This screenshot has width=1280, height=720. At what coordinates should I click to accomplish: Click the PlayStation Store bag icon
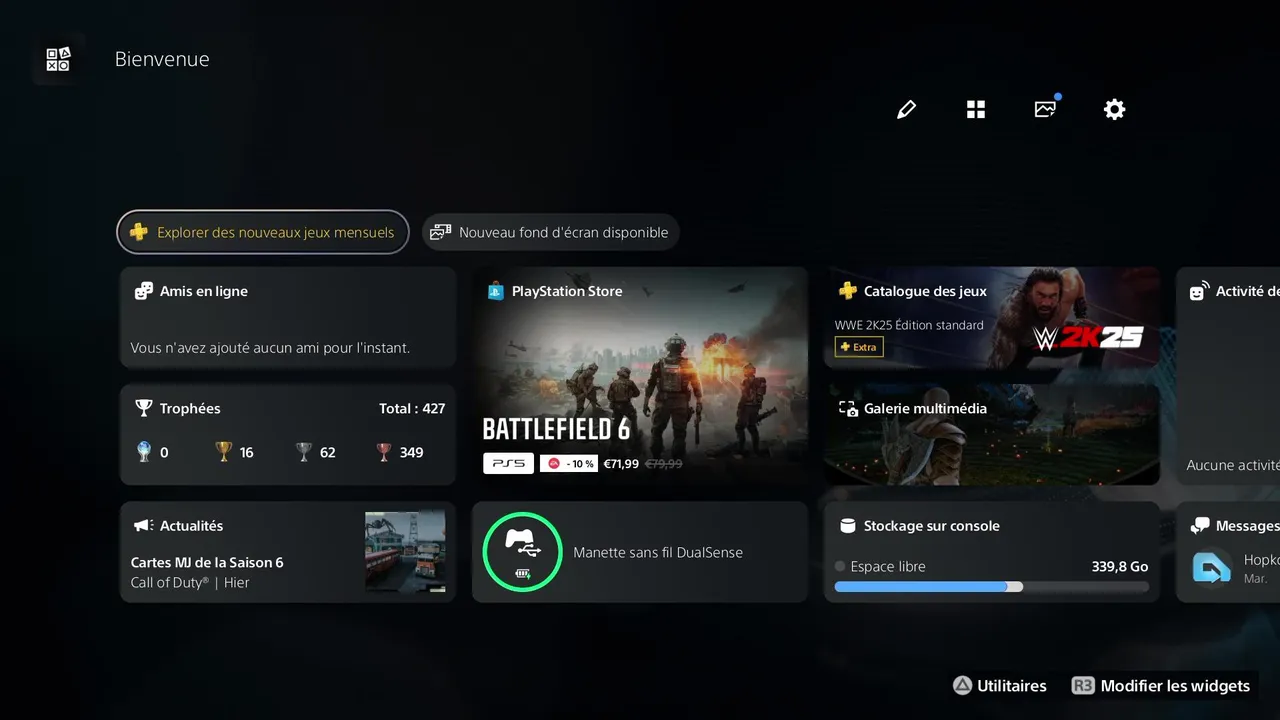[x=496, y=291]
